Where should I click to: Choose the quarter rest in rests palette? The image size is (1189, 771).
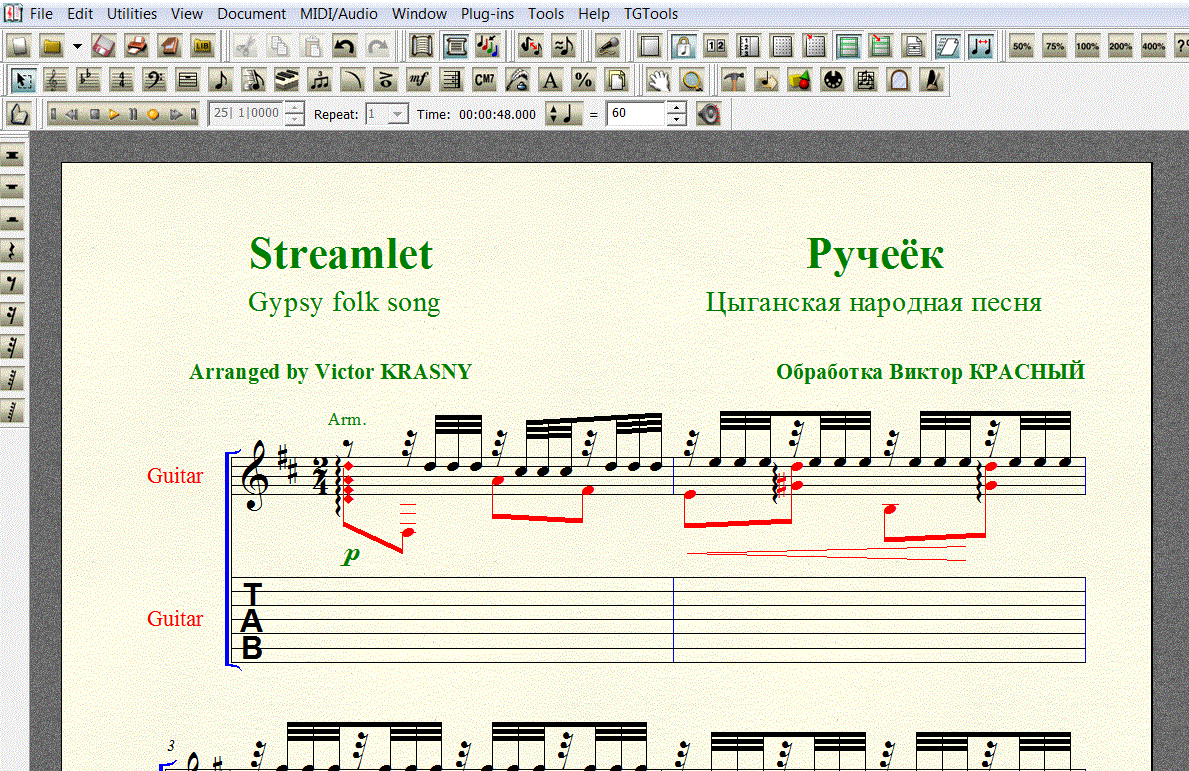pyautogui.click(x=13, y=251)
